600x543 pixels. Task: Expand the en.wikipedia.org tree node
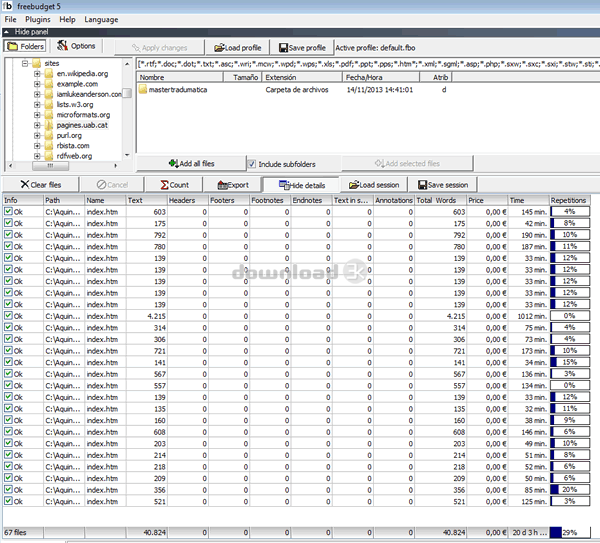pos(37,73)
